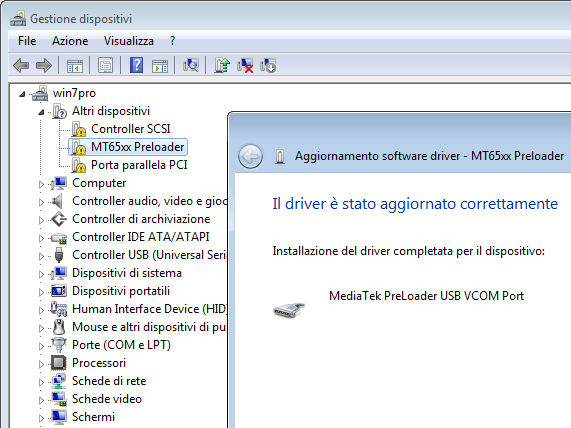The width and height of the screenshot is (571, 428).
Task: Select Porta parallela PCI device
Action: 139,165
